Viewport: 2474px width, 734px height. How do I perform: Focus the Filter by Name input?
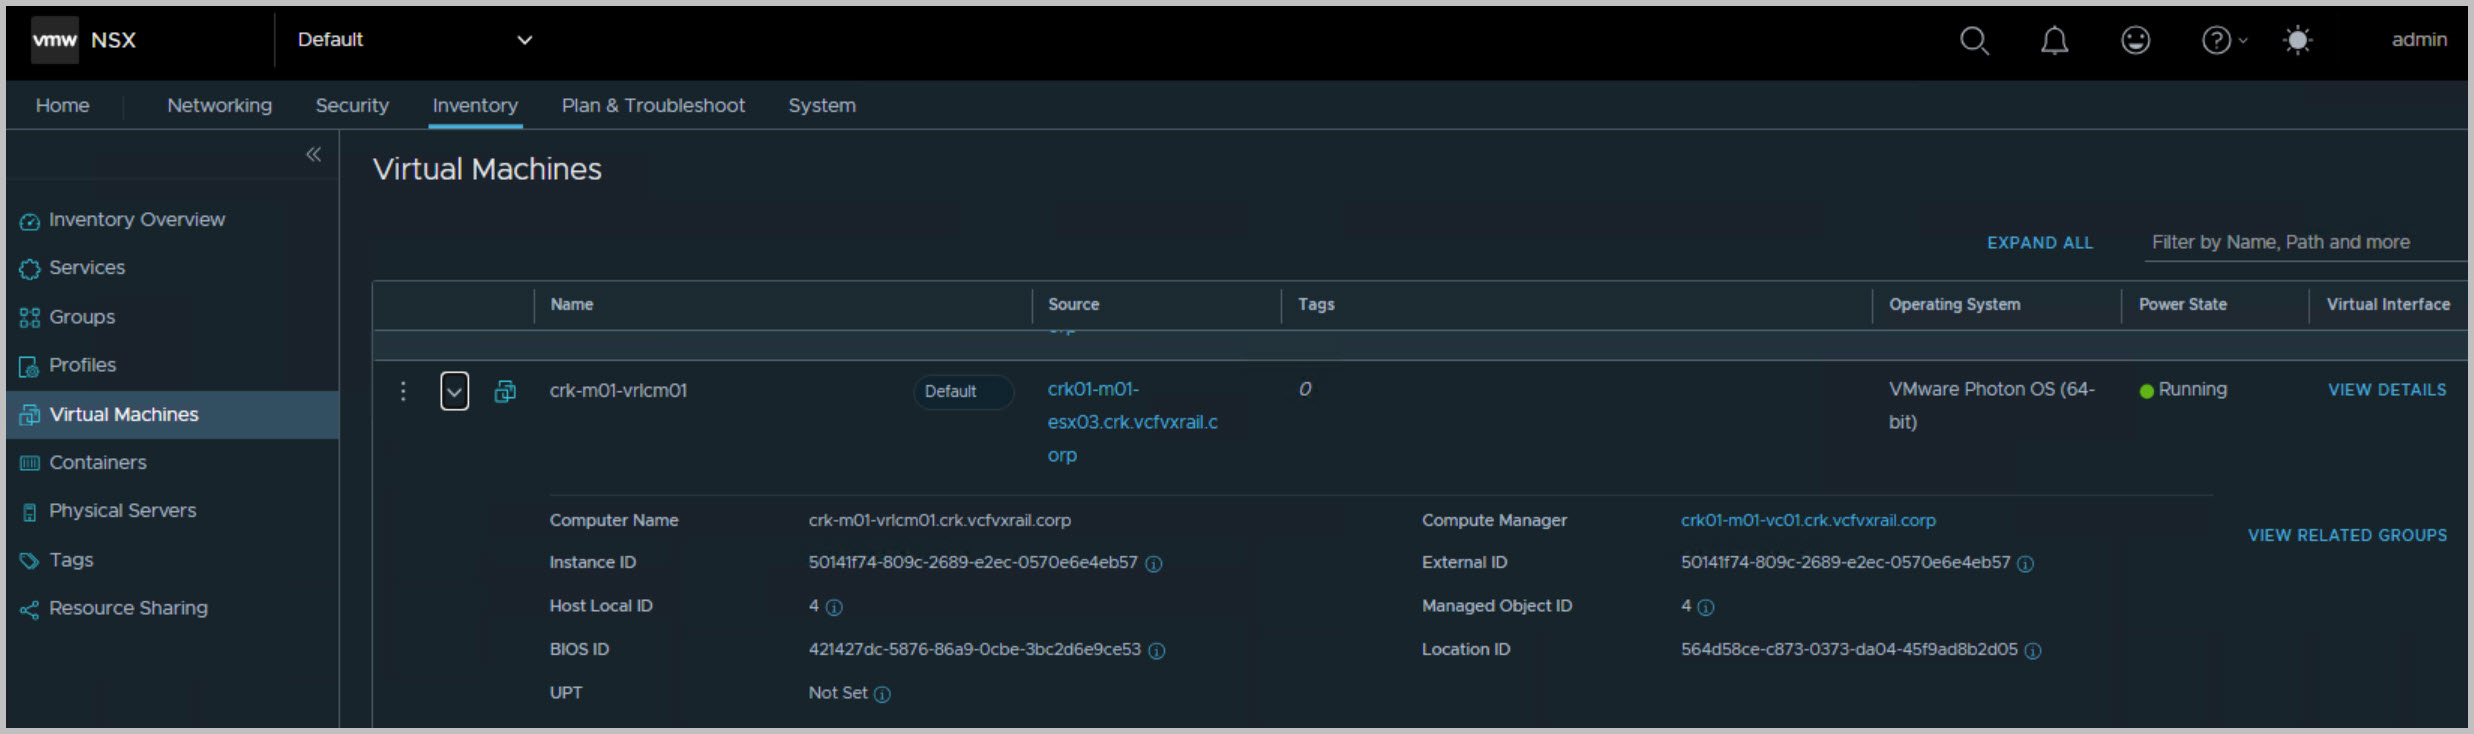[x=2300, y=242]
